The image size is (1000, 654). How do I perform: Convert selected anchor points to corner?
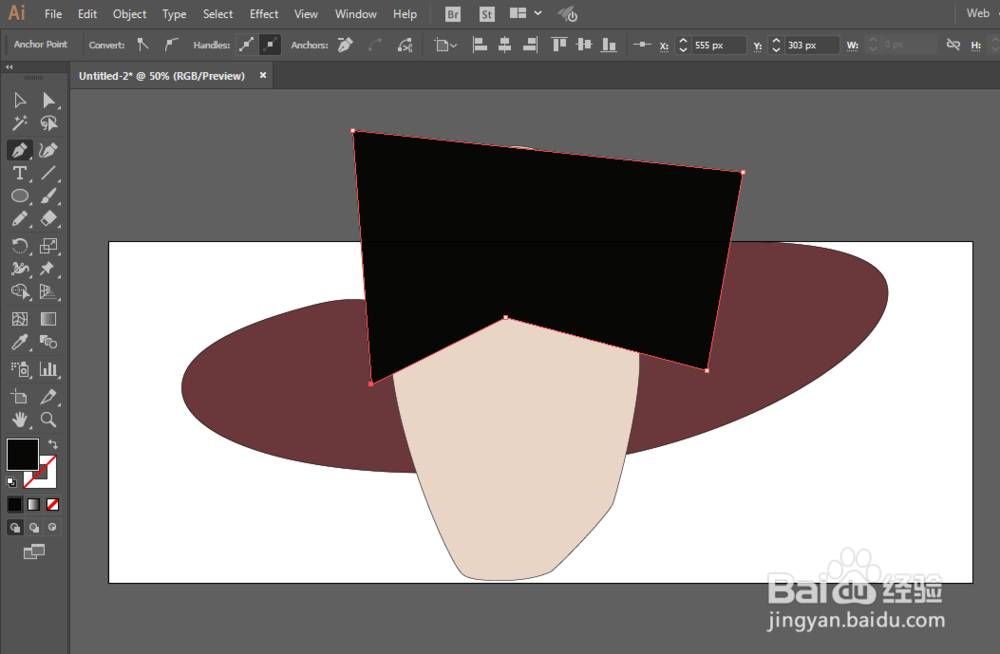point(143,45)
